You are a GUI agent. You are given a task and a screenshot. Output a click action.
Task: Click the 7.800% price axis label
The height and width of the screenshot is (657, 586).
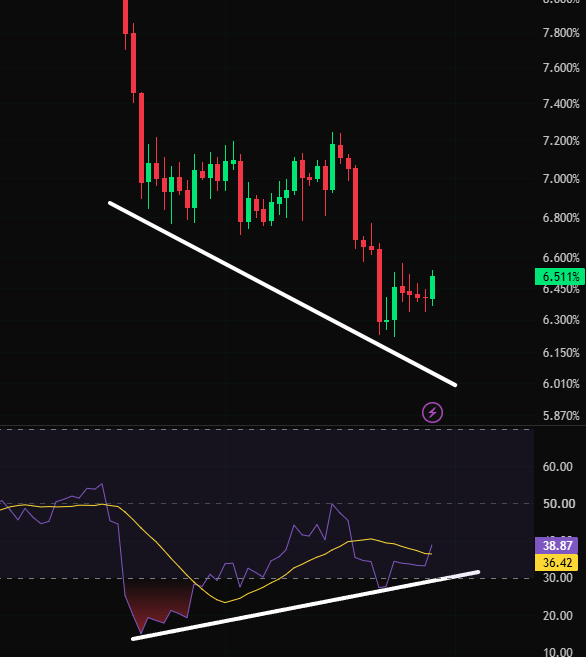561,33
